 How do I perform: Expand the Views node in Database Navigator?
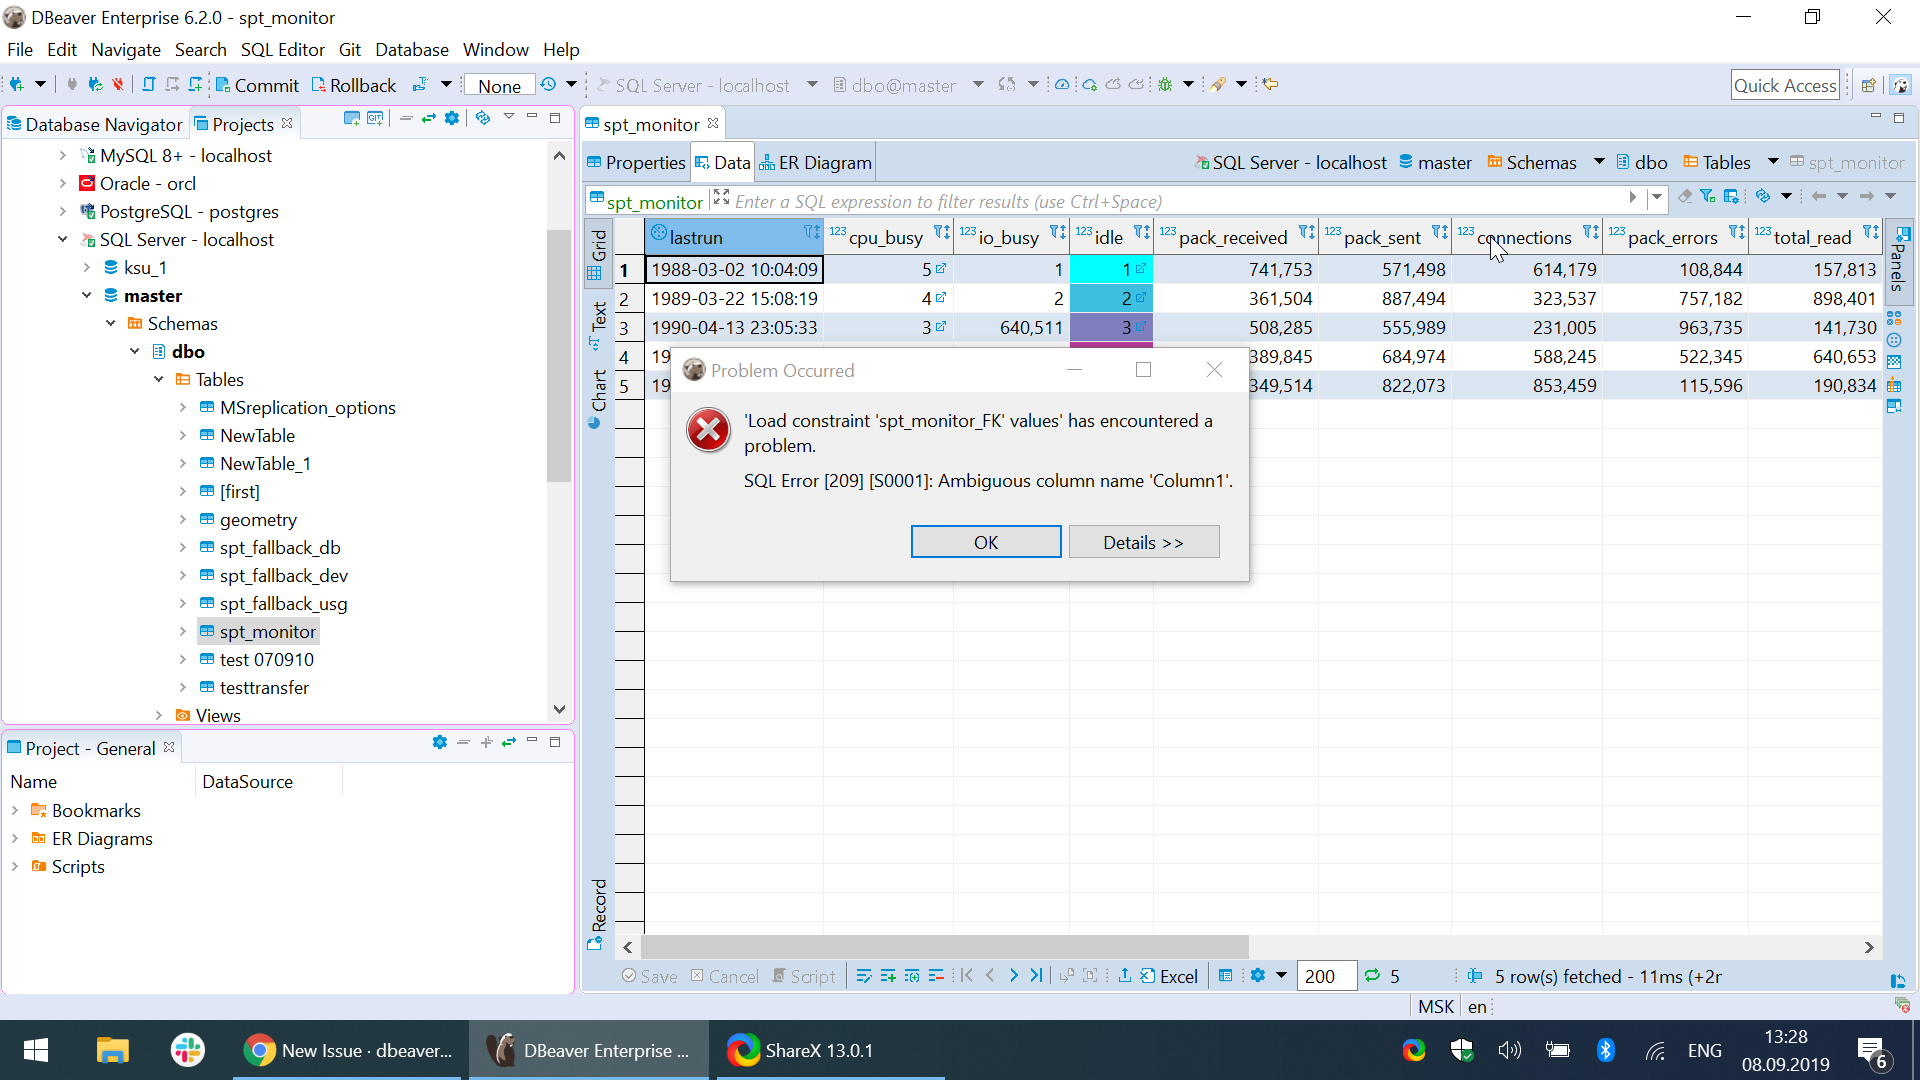(x=160, y=715)
